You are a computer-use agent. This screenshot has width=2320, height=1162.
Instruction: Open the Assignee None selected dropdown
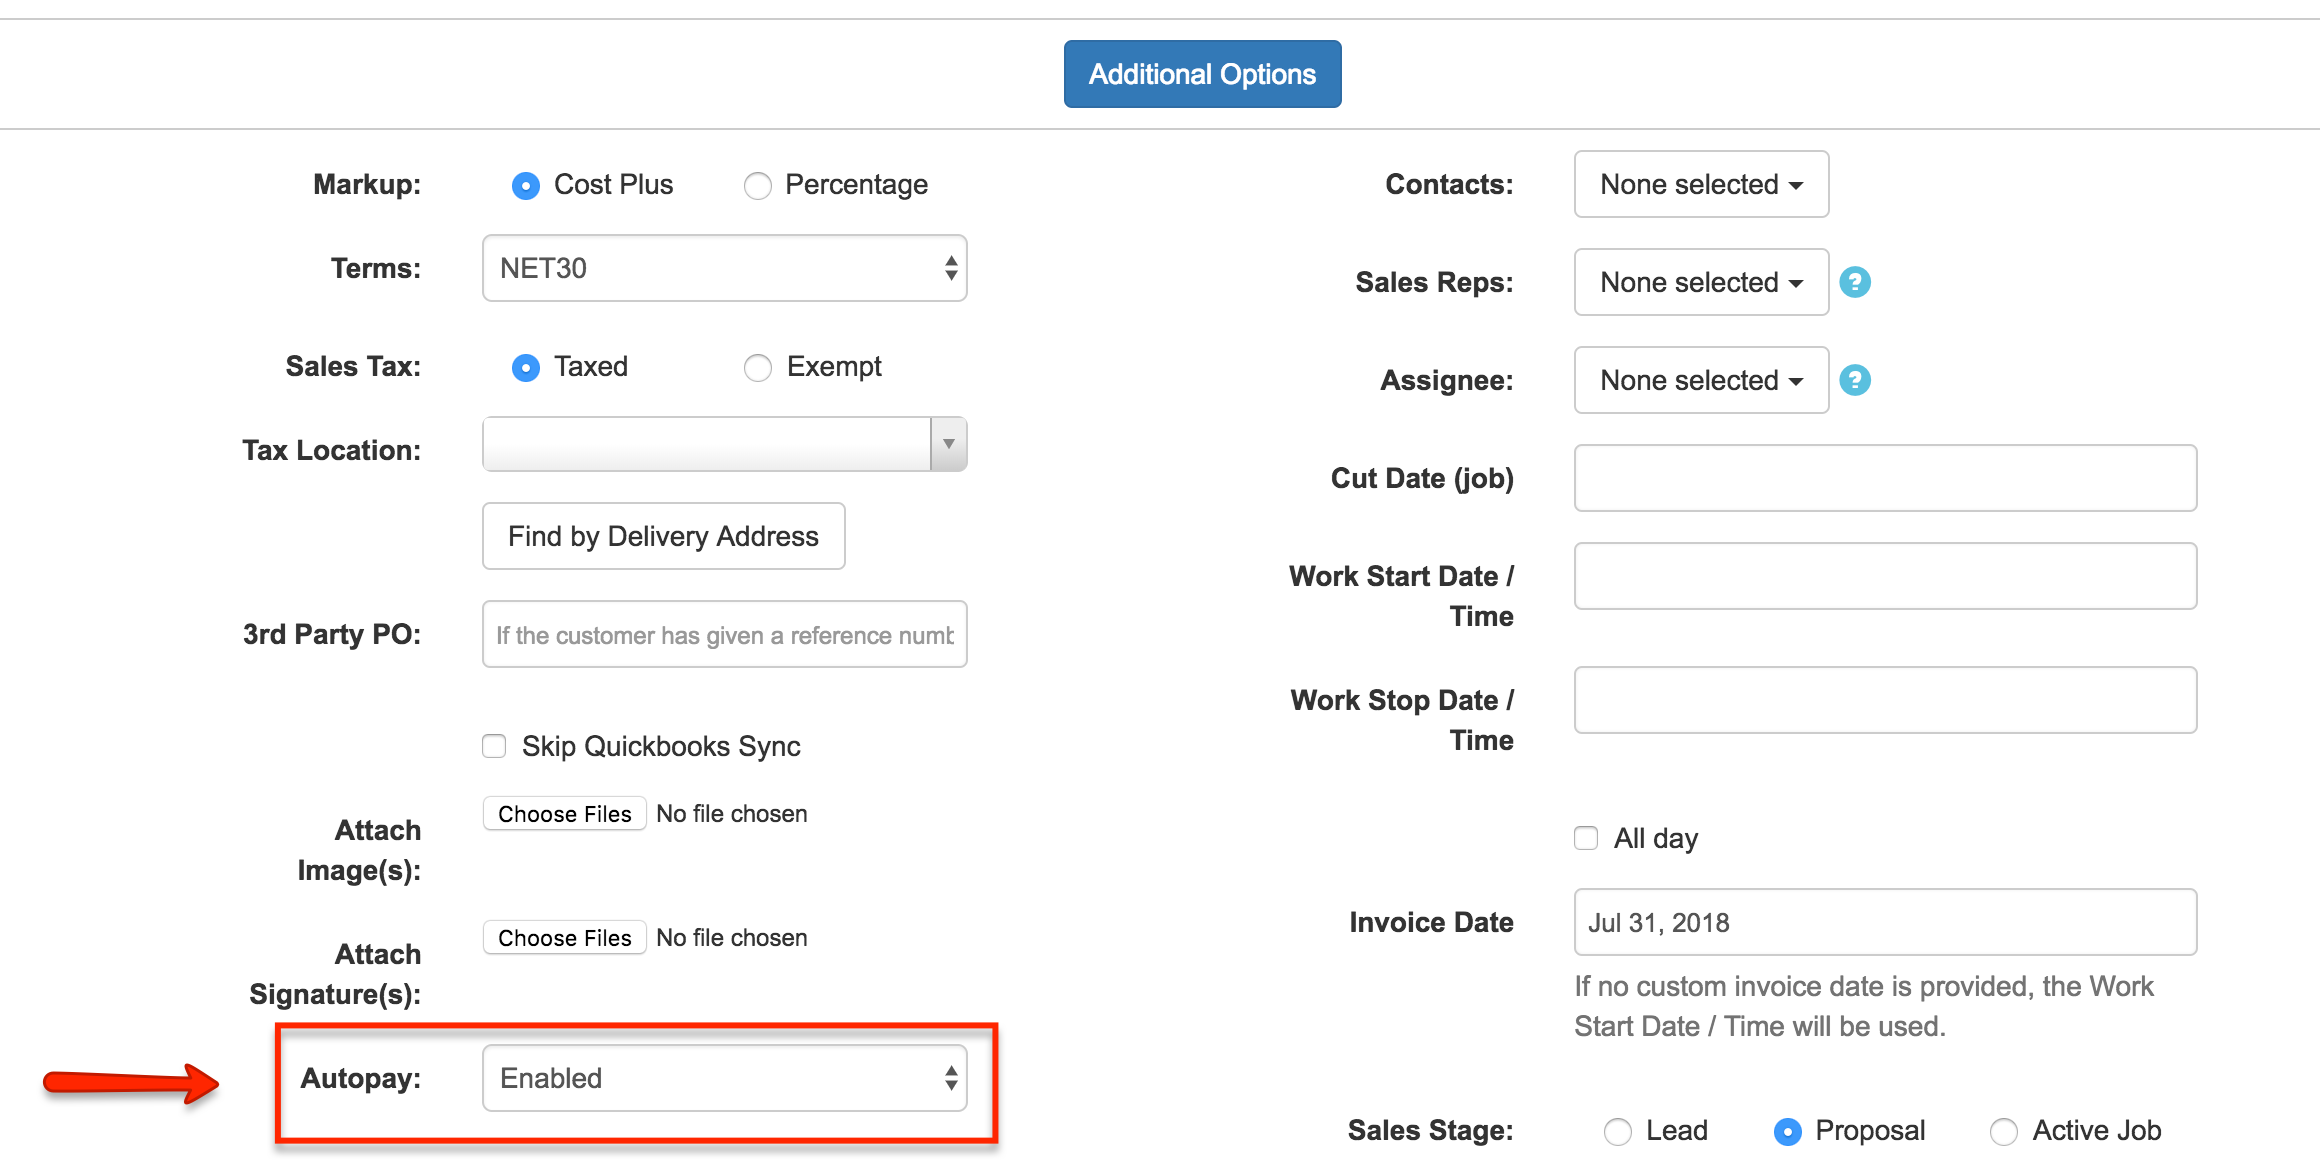coord(1701,380)
